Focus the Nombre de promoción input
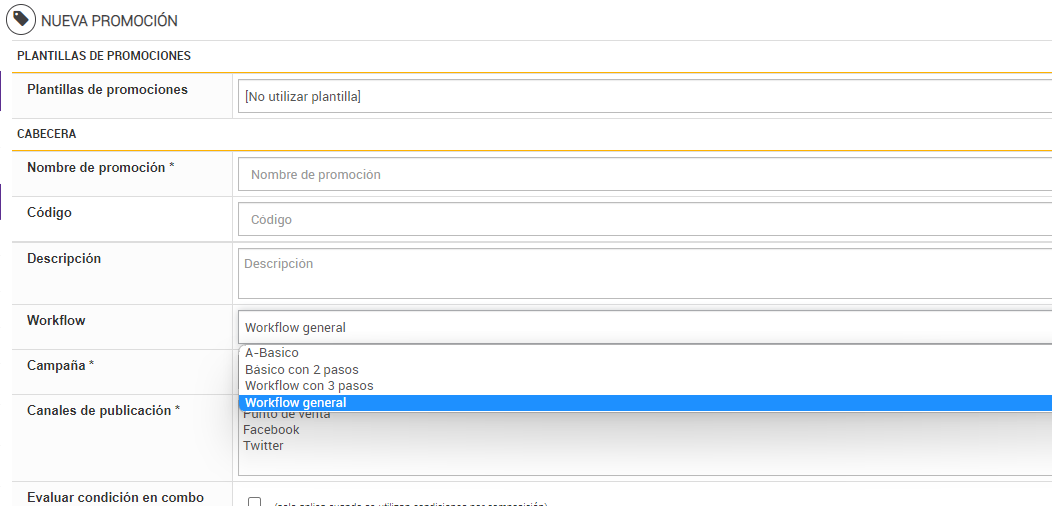This screenshot has height=506, width=1052. click(x=644, y=174)
